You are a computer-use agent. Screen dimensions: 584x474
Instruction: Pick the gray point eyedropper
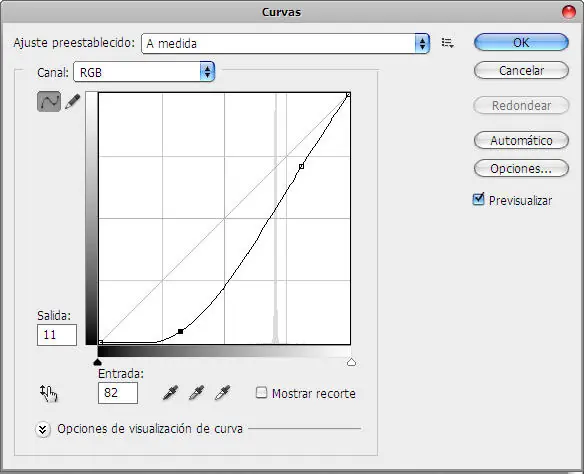point(197,393)
